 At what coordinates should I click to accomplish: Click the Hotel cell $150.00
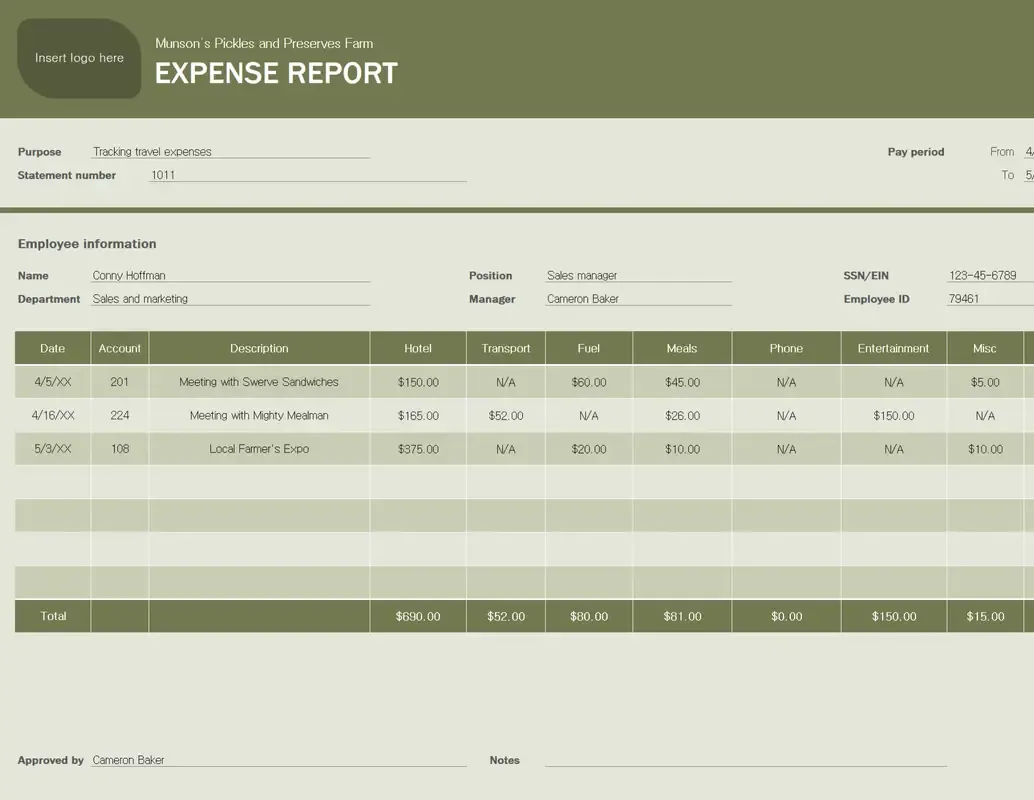click(418, 382)
